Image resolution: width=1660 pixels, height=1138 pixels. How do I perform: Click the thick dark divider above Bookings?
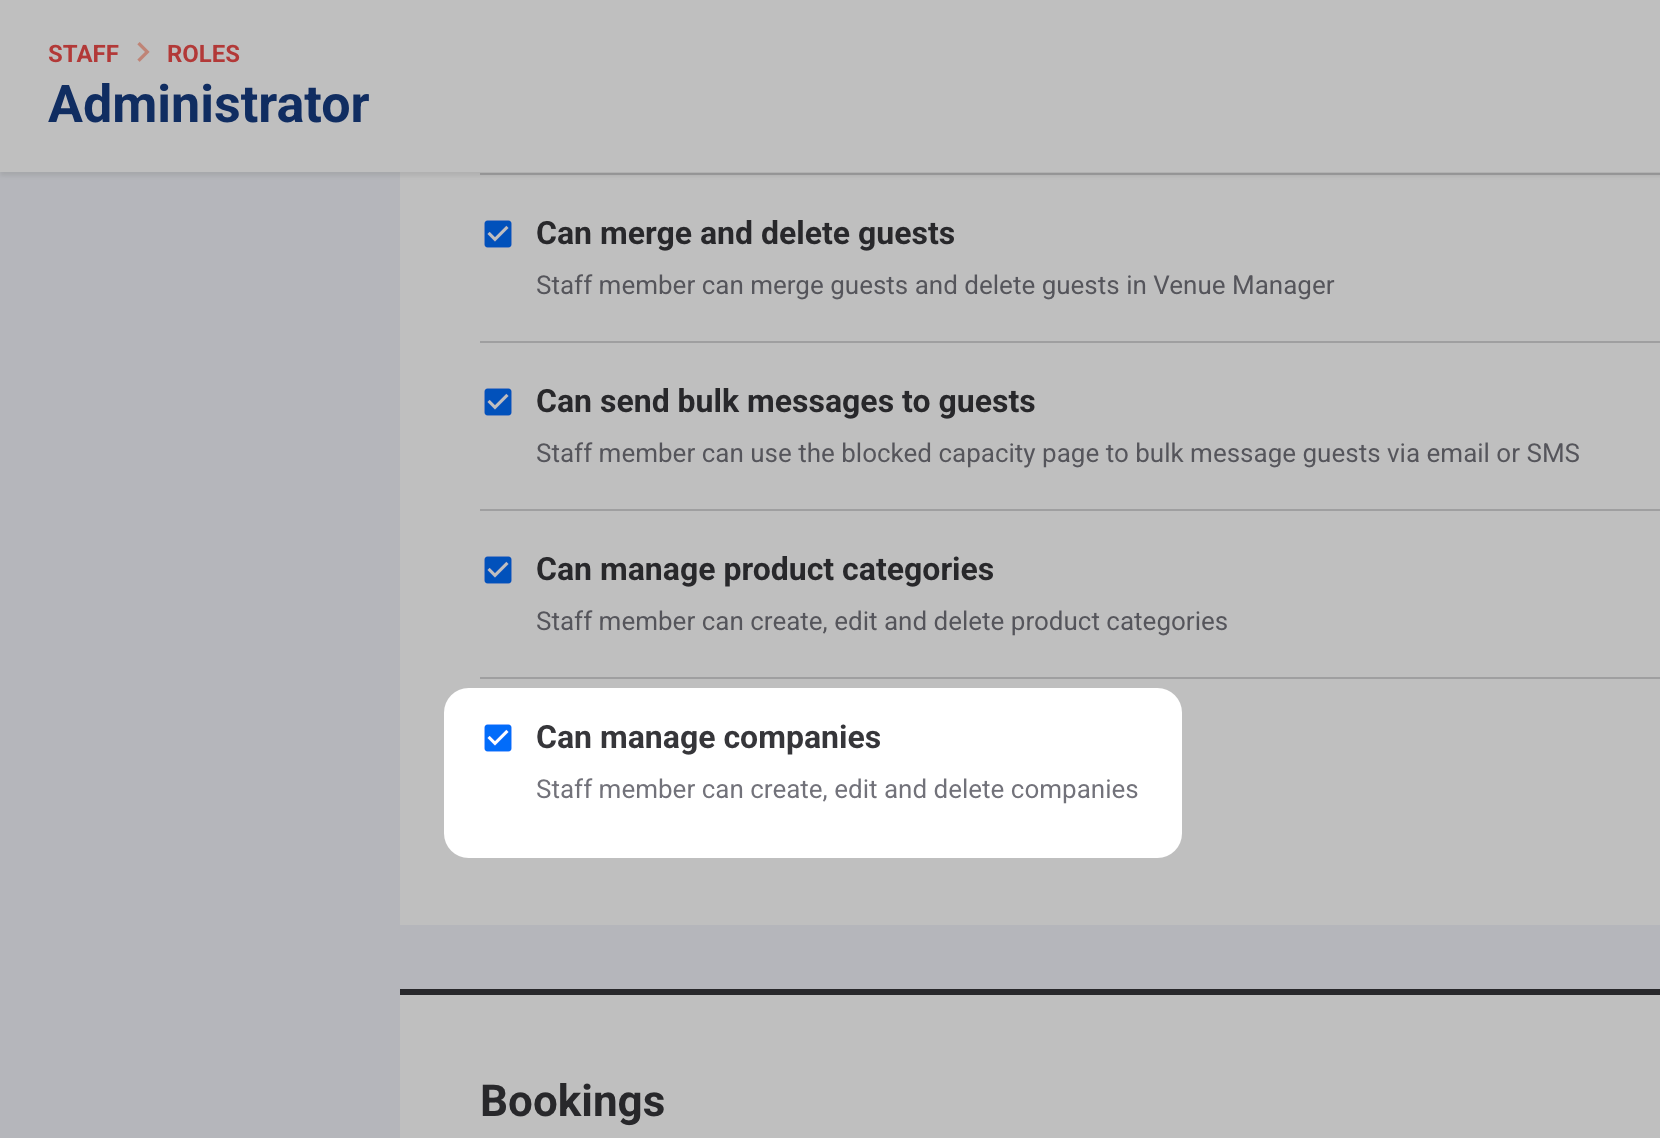[1030, 992]
